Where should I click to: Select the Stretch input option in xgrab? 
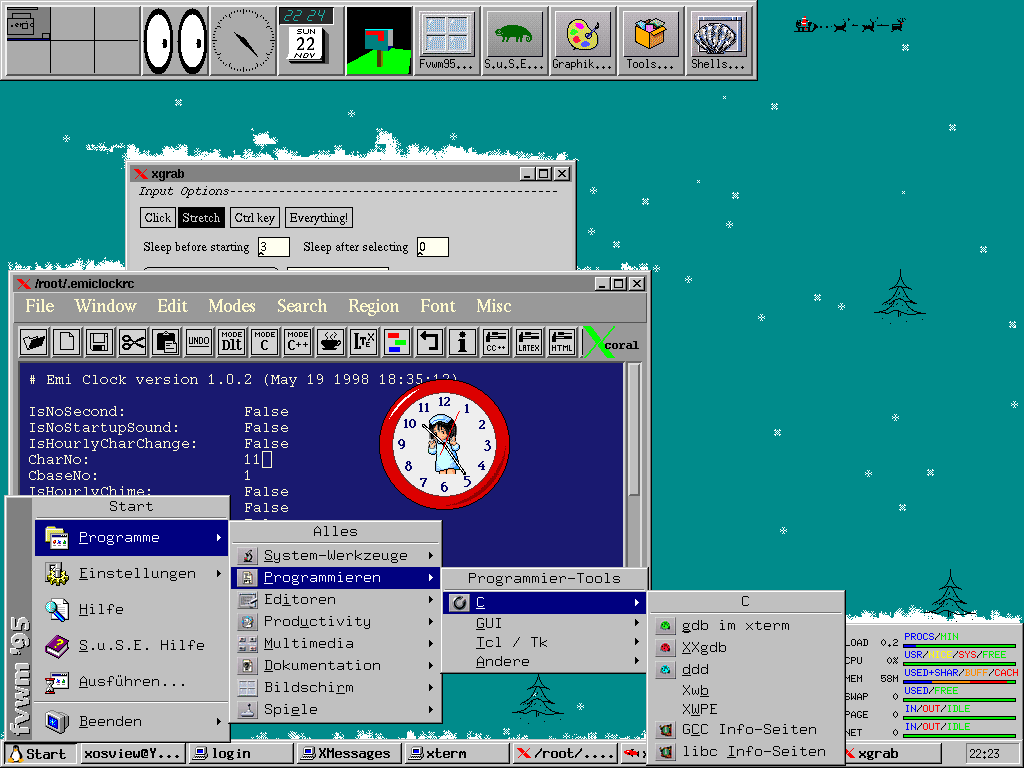click(201, 217)
